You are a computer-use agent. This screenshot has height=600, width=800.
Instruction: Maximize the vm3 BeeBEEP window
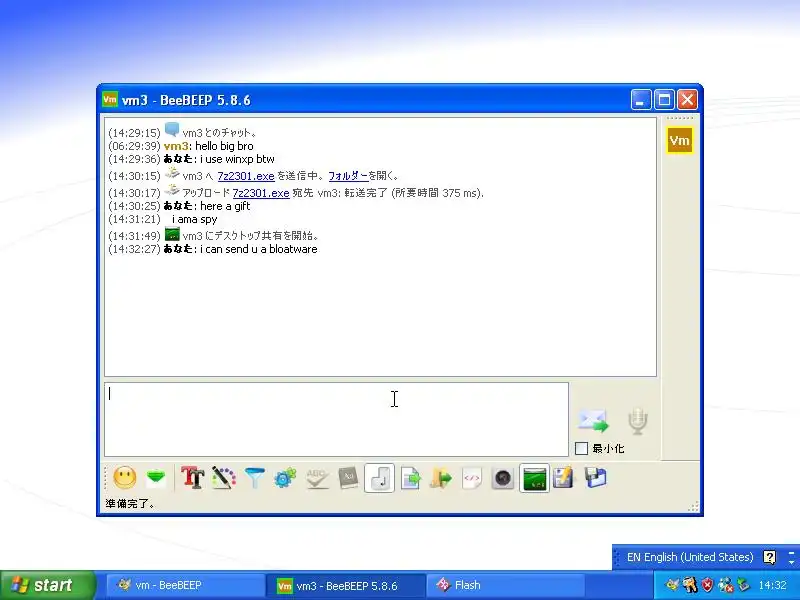pyautogui.click(x=664, y=99)
